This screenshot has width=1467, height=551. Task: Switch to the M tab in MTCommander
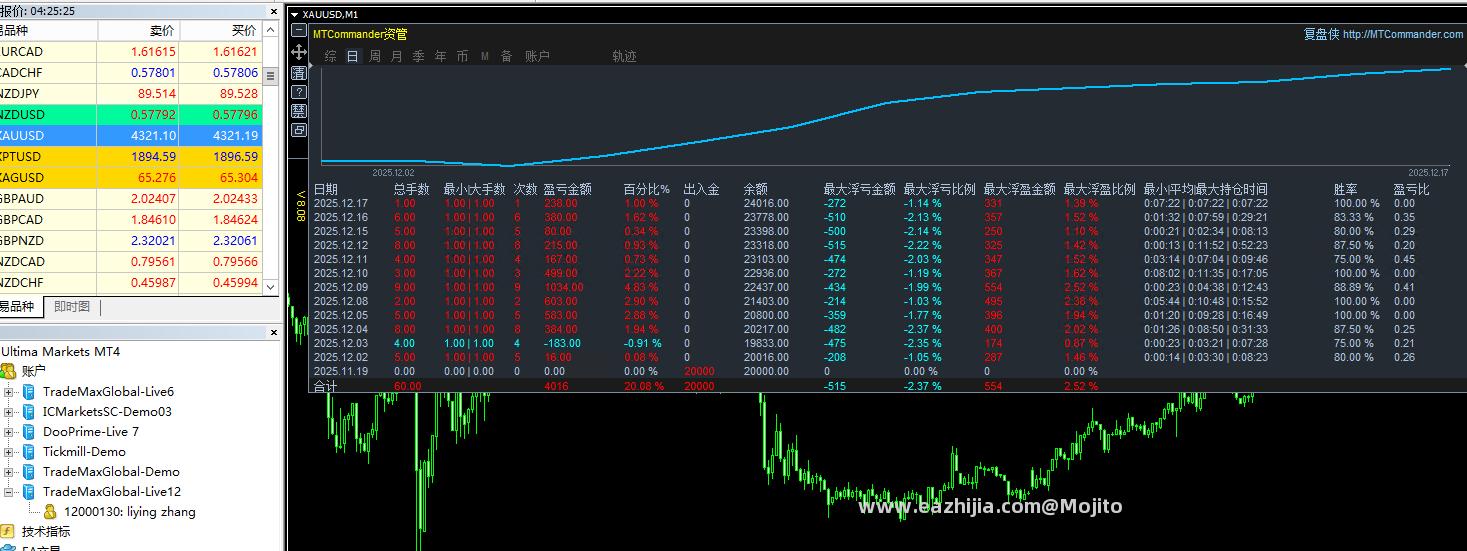coord(485,57)
